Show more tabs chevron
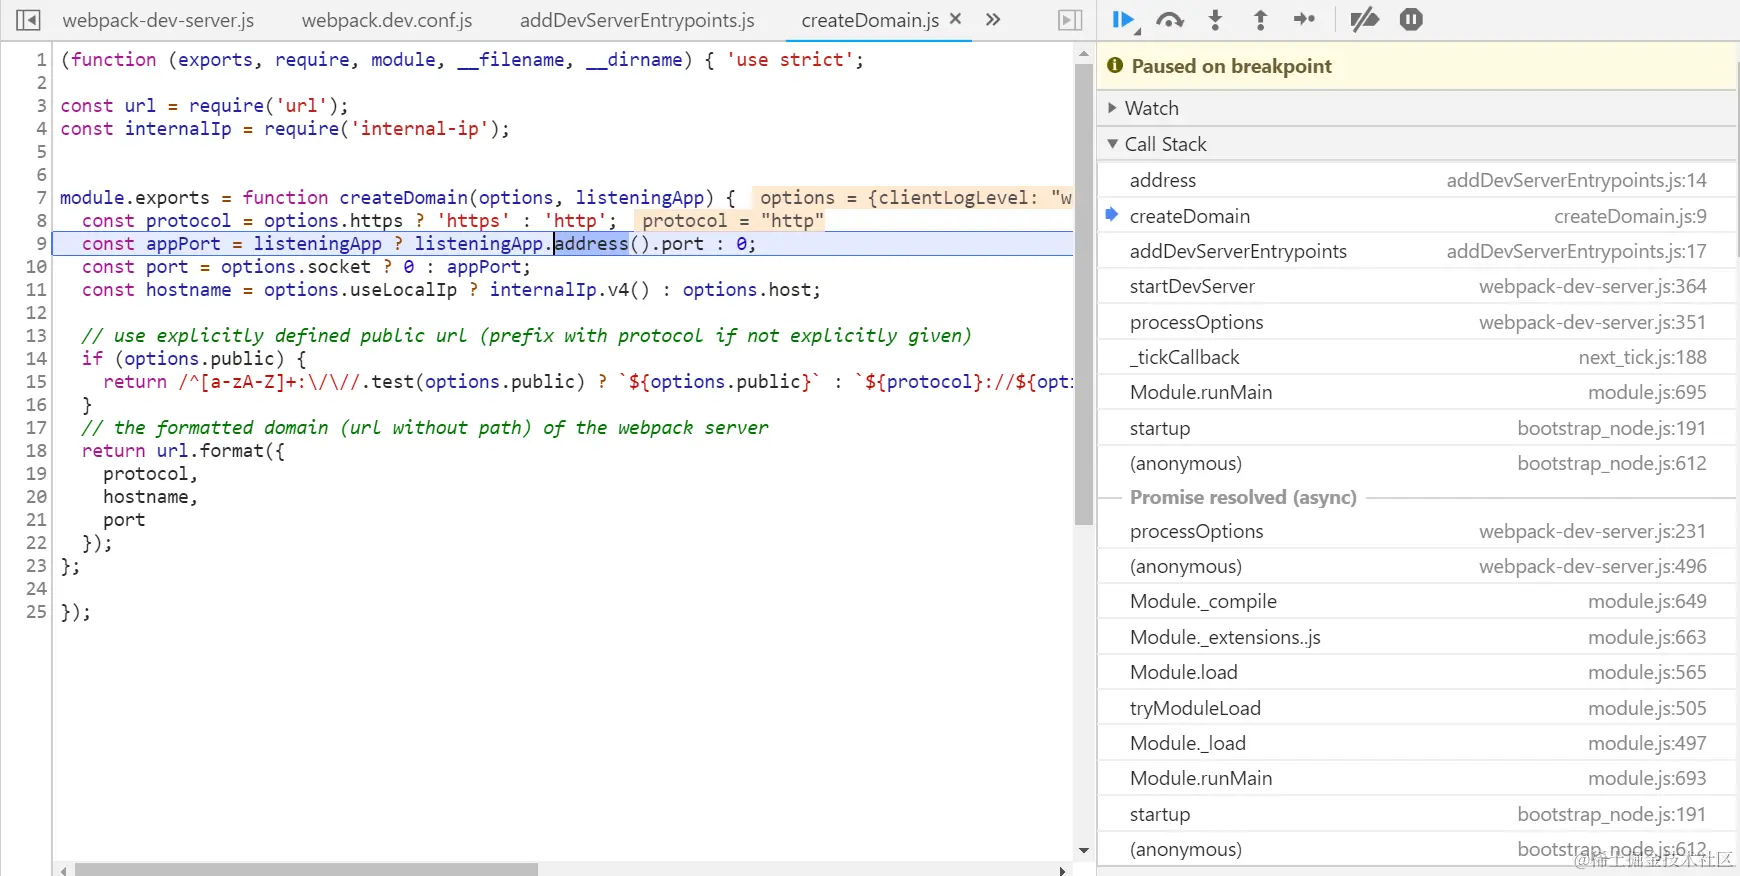The height and width of the screenshot is (876, 1740). click(x=993, y=19)
